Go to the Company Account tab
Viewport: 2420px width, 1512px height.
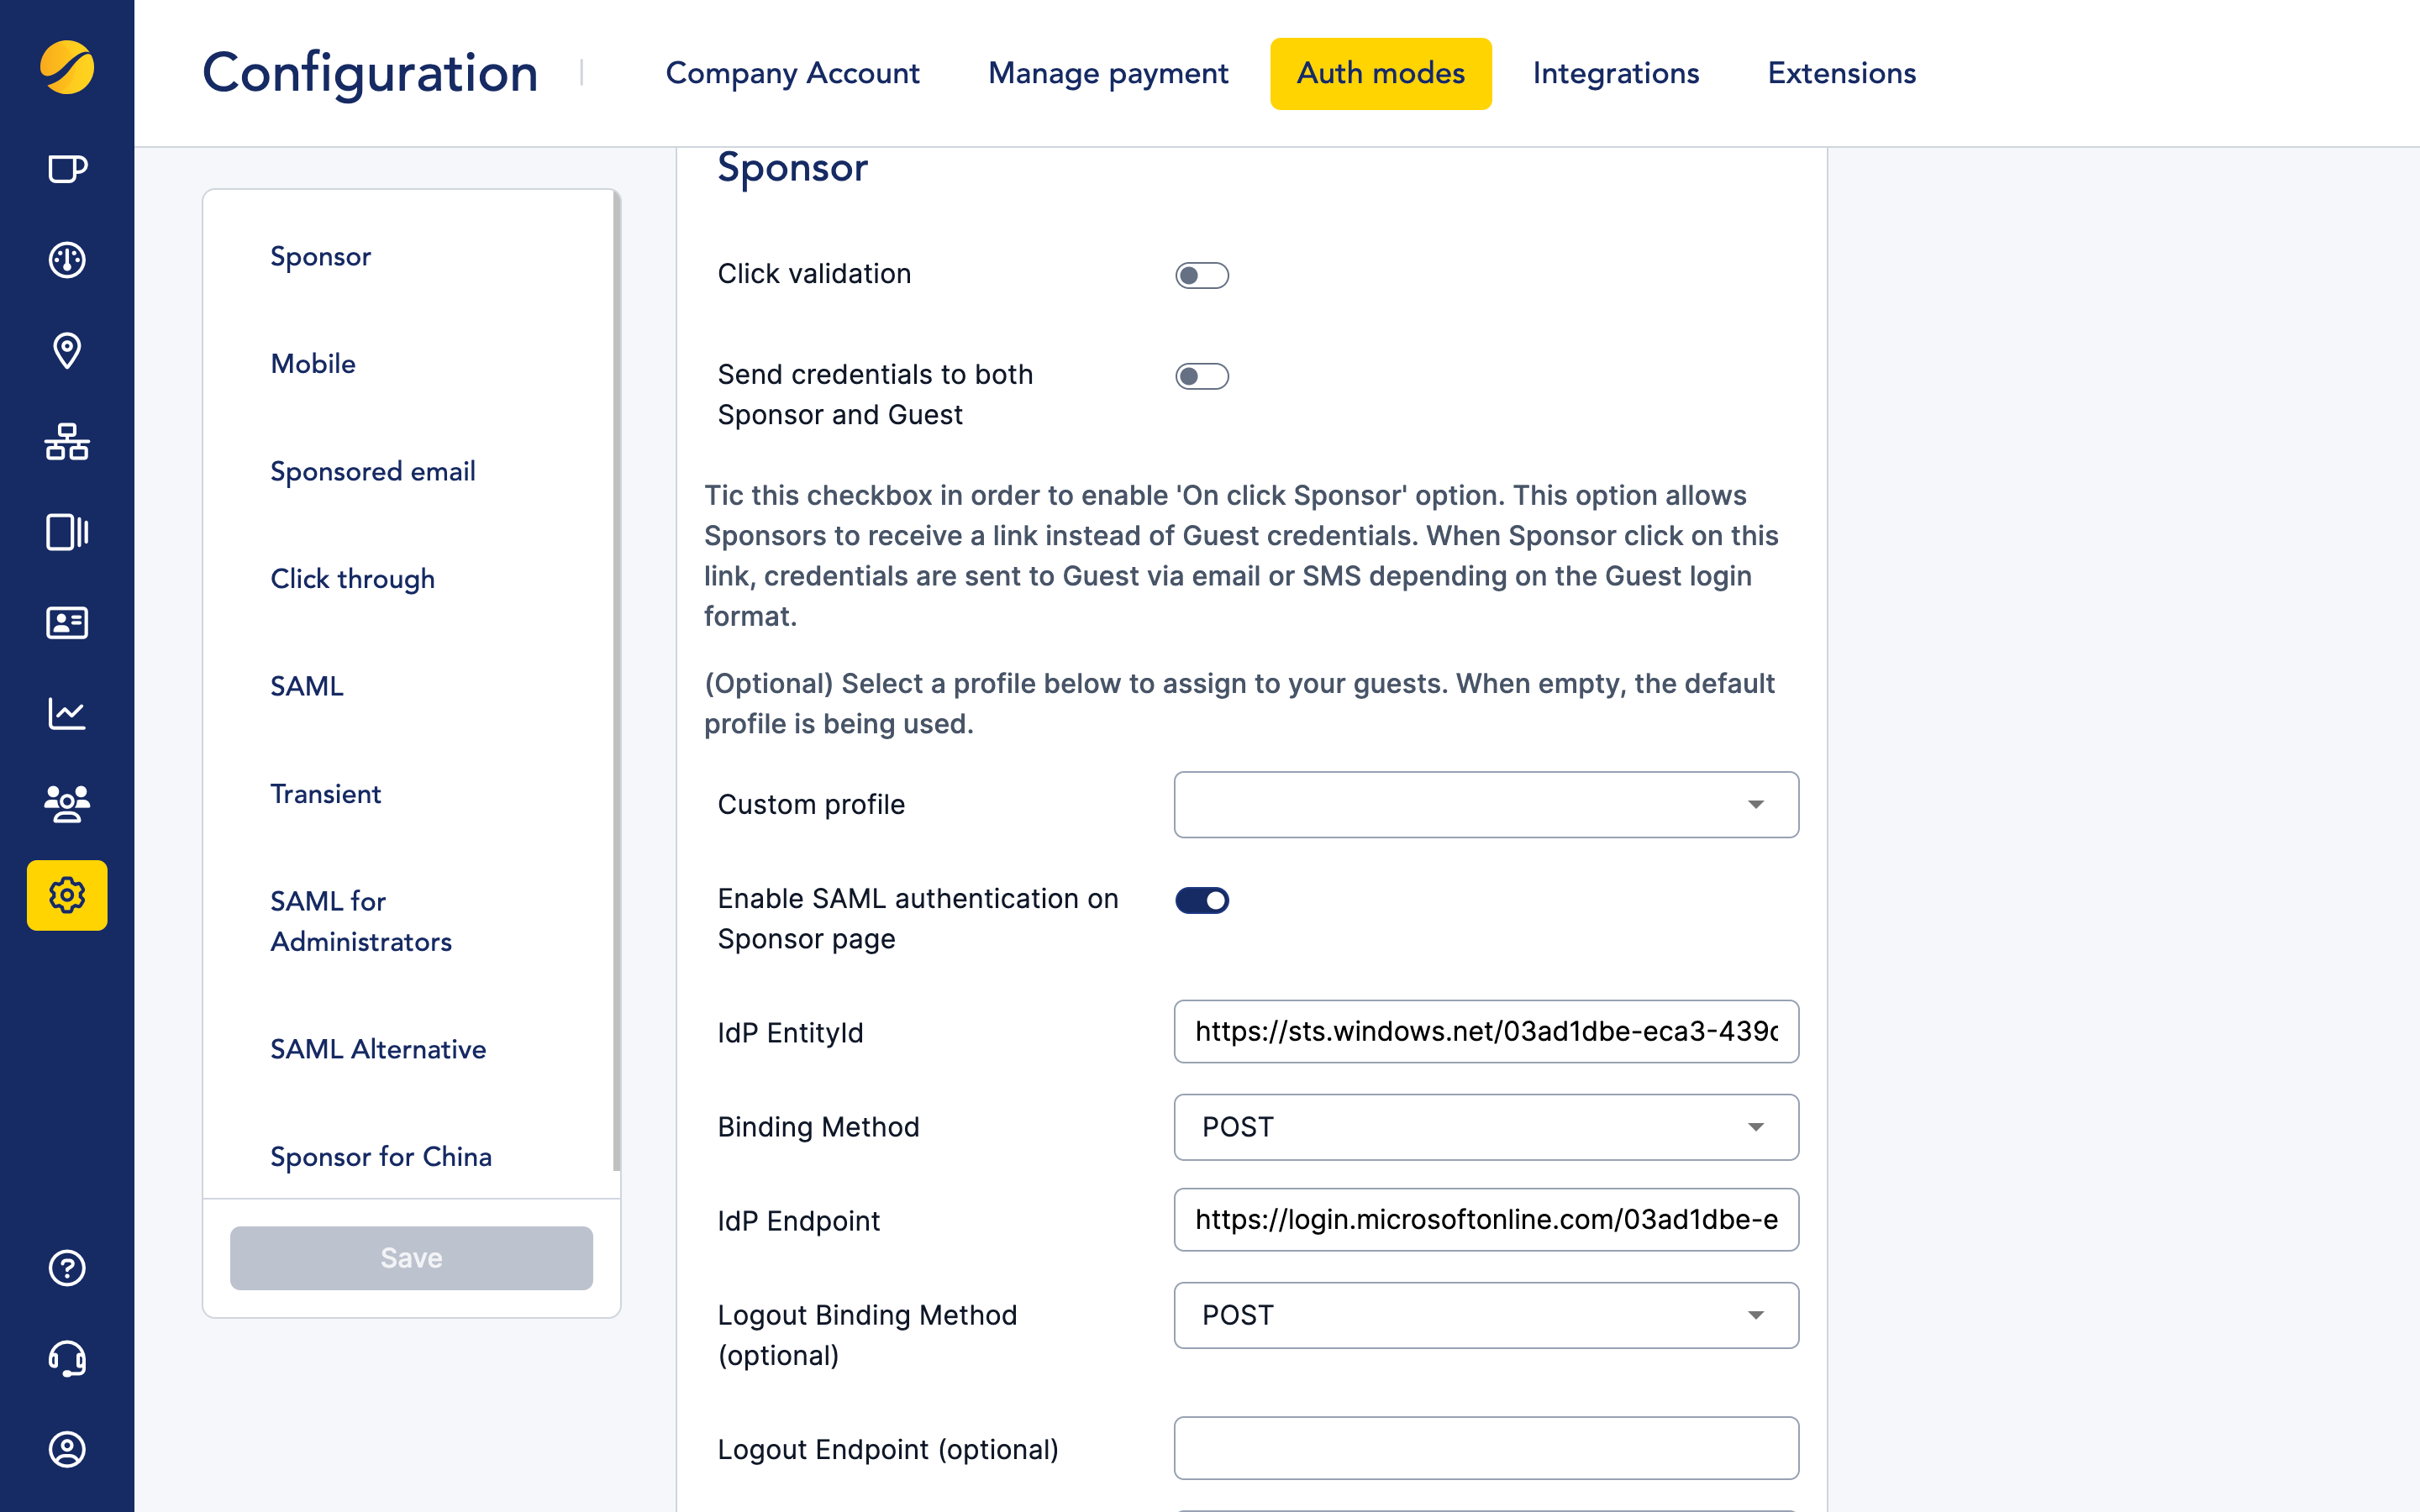tap(793, 73)
